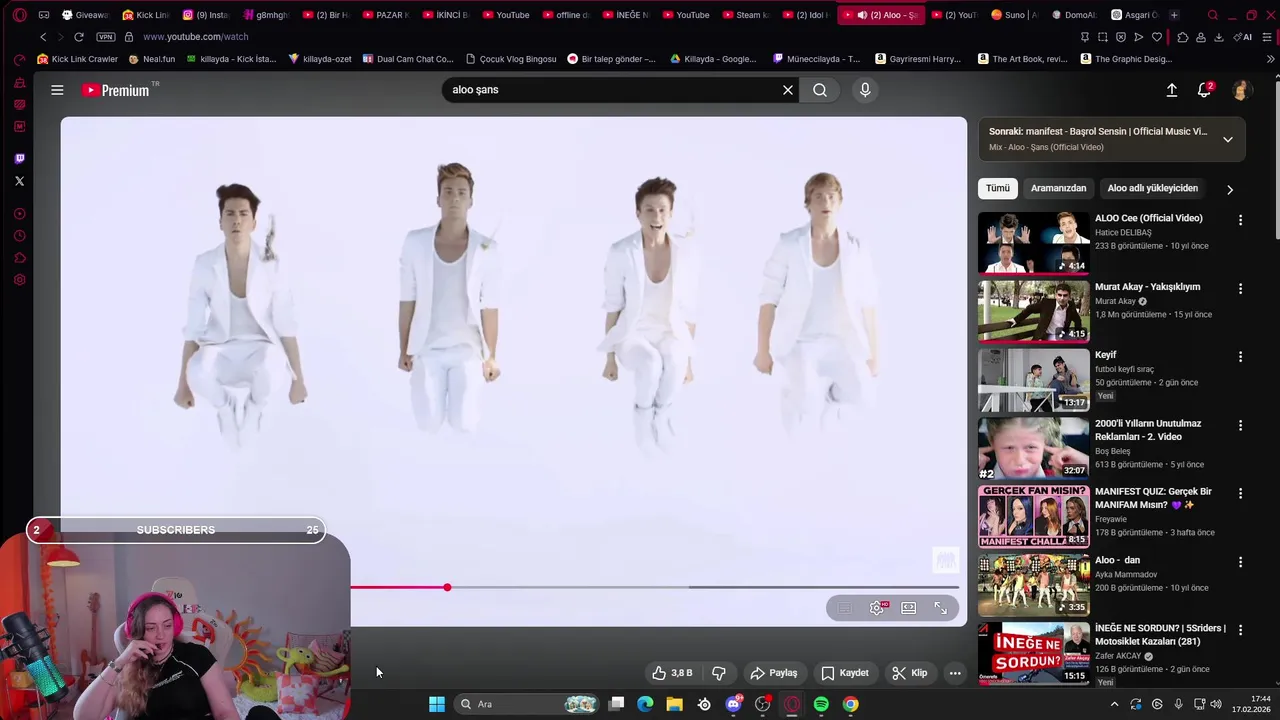This screenshot has width=1280, height=720.
Task: Open options for 'Aloo - dan' video
Action: pyautogui.click(x=1240, y=562)
